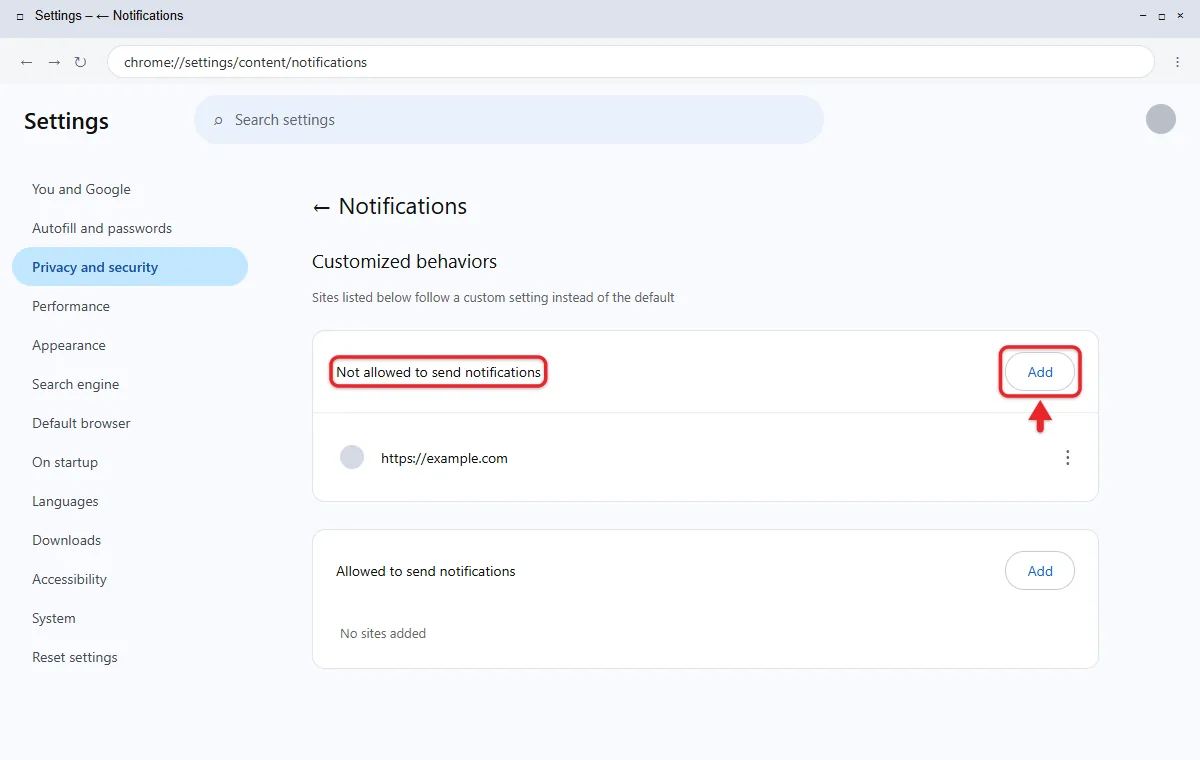Return from Notifications with back arrow
This screenshot has height=760, width=1200.
click(321, 207)
